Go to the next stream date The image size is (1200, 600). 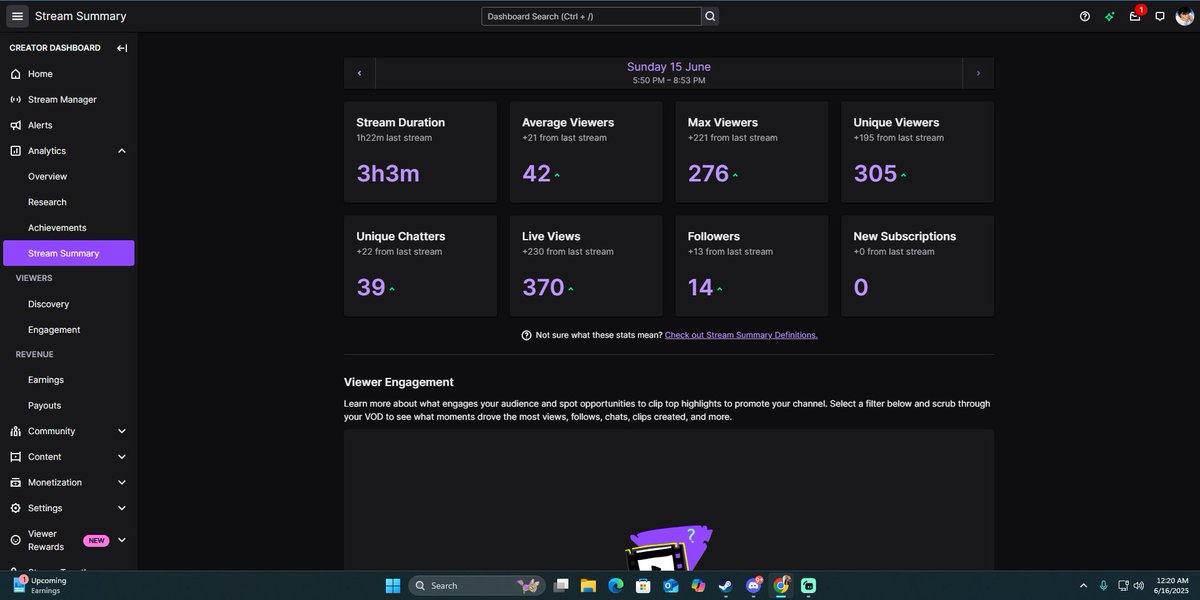click(978, 73)
